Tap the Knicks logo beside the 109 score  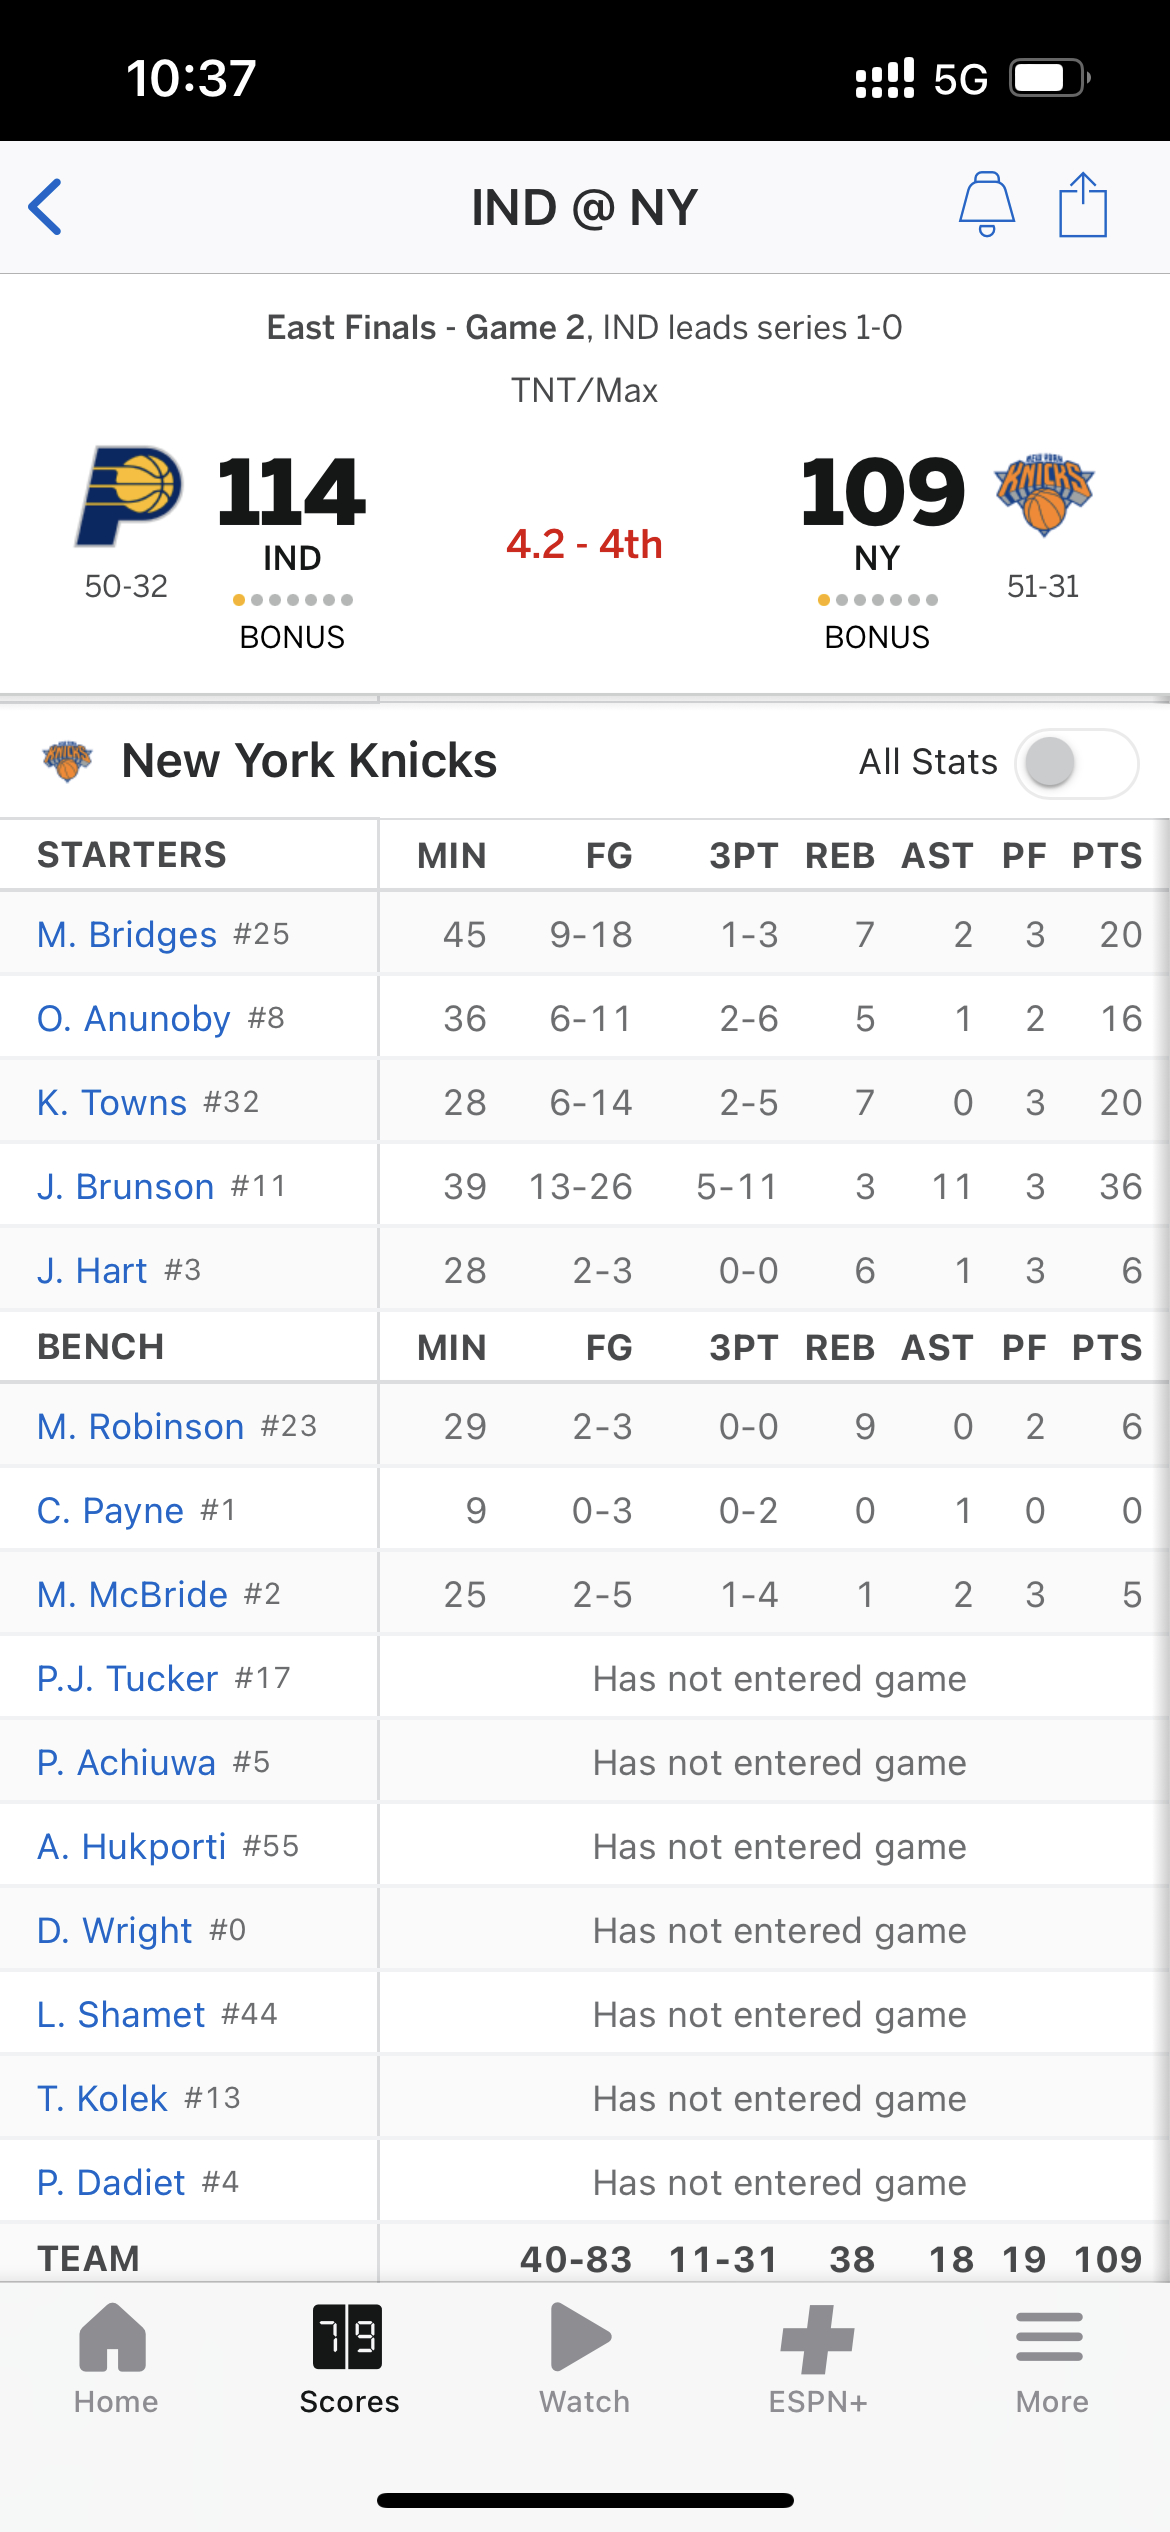click(1044, 495)
